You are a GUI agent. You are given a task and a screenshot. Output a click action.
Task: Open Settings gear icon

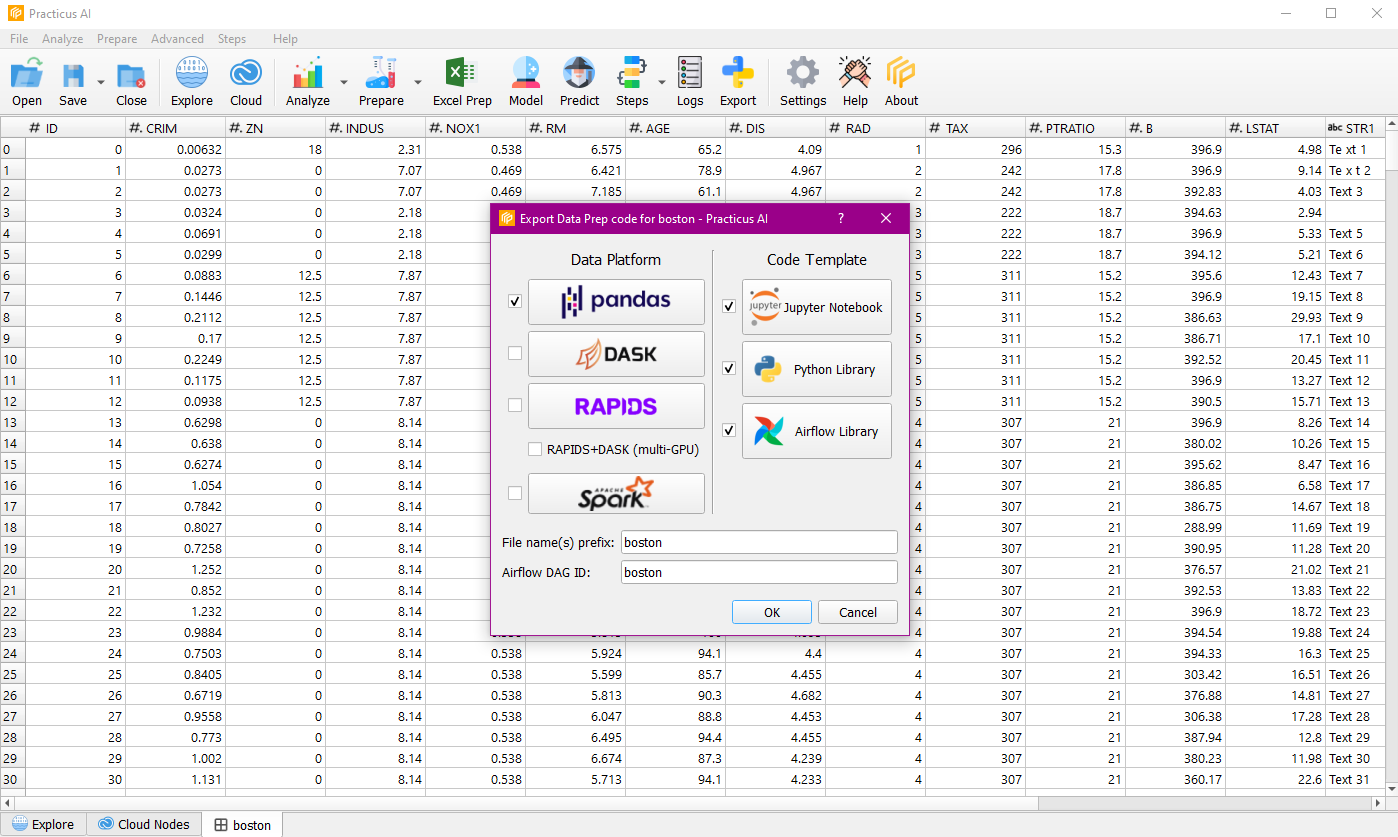tap(803, 82)
